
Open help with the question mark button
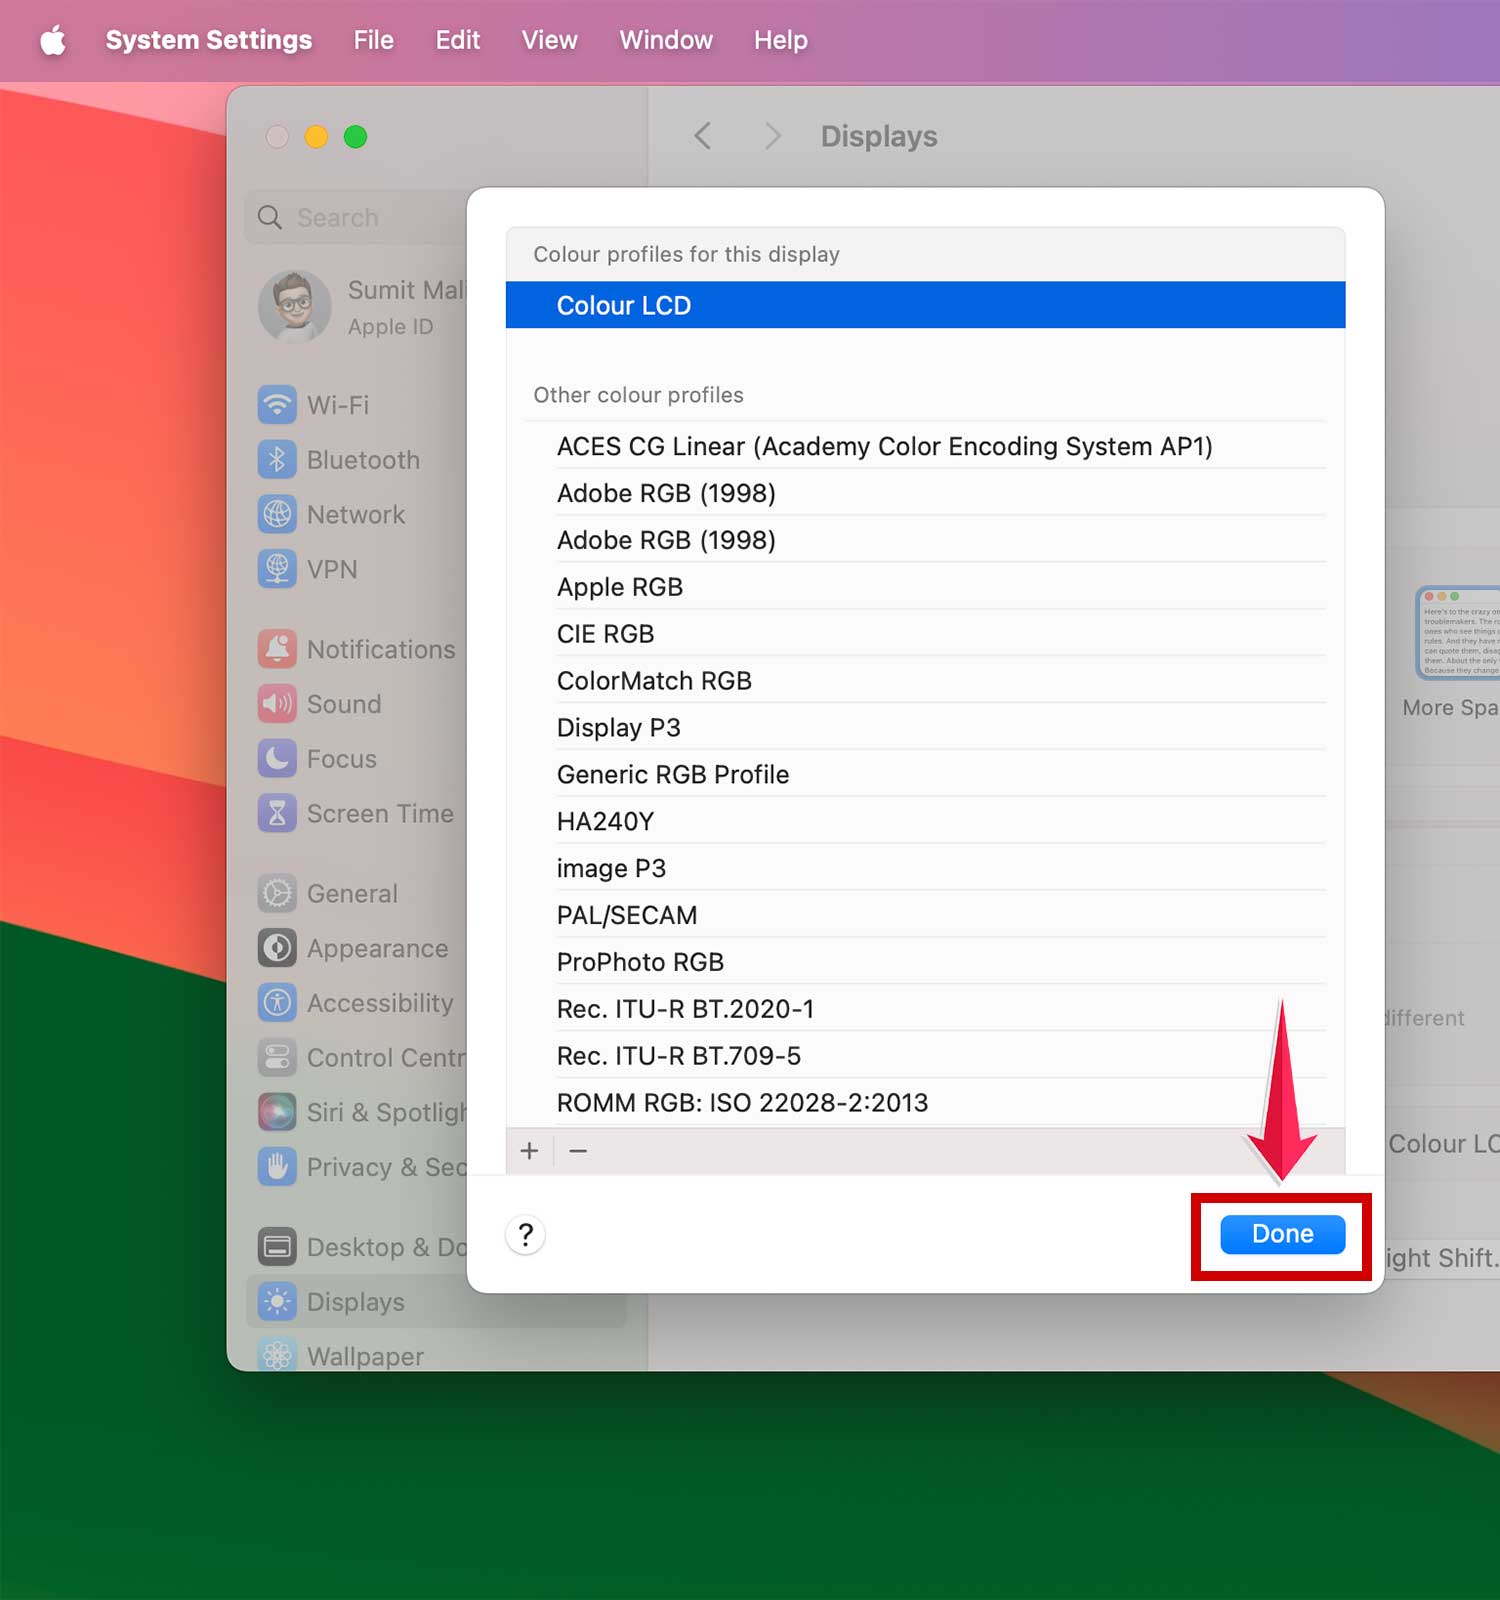click(x=526, y=1234)
